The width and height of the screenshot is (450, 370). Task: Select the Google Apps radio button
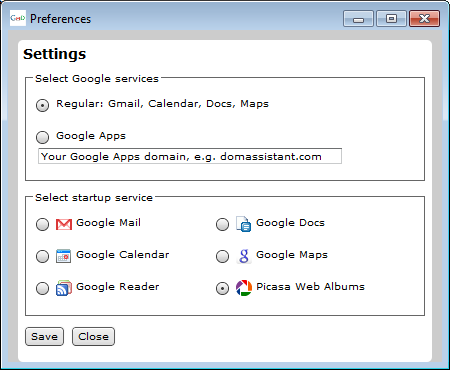42,137
